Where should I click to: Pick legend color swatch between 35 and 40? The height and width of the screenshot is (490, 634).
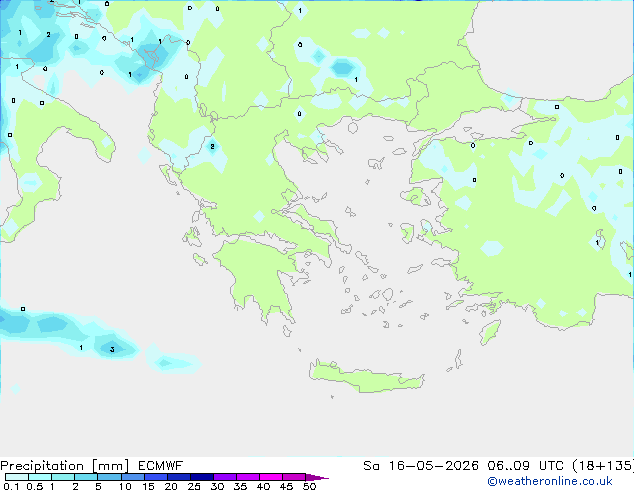(248, 477)
